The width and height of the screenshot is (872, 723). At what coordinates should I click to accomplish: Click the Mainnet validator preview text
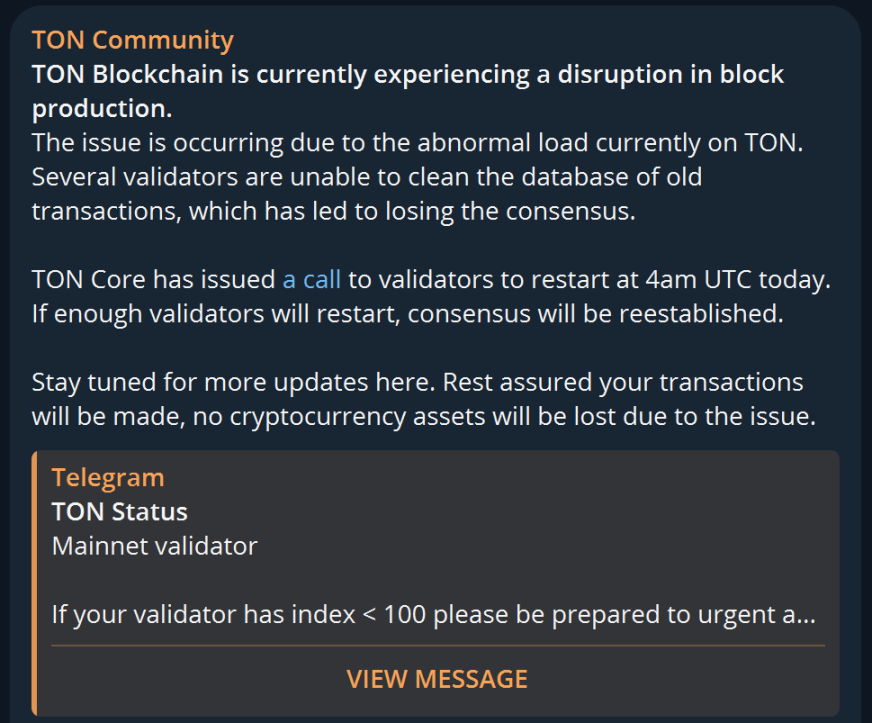click(x=155, y=546)
